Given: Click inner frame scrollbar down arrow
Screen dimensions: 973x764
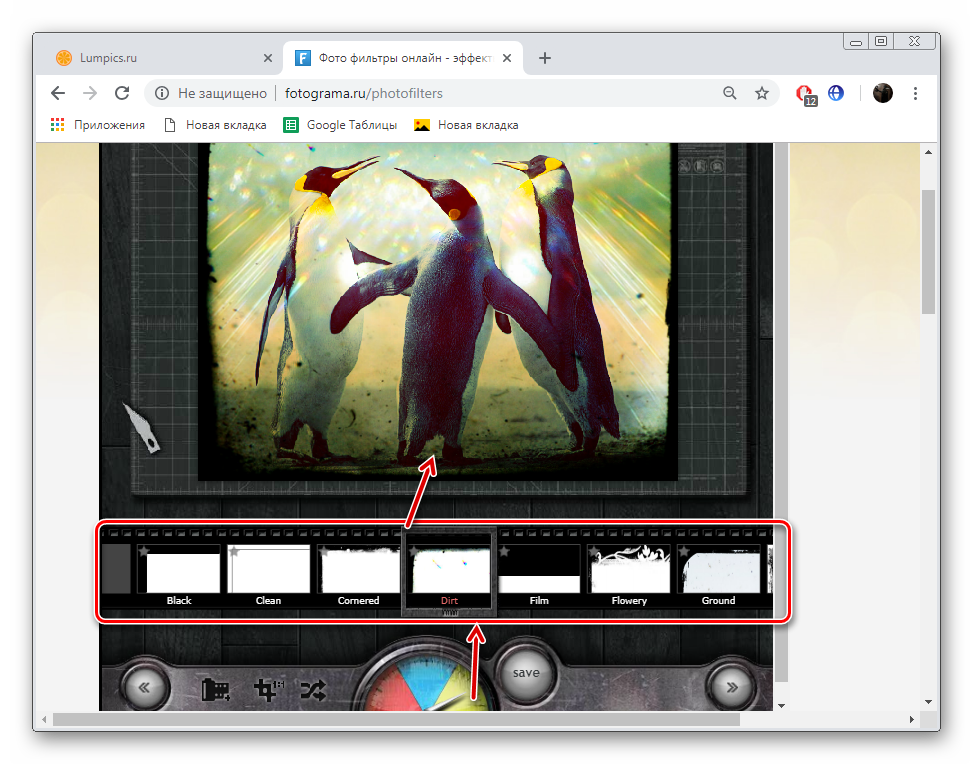Looking at the screenshot, I should [781, 706].
